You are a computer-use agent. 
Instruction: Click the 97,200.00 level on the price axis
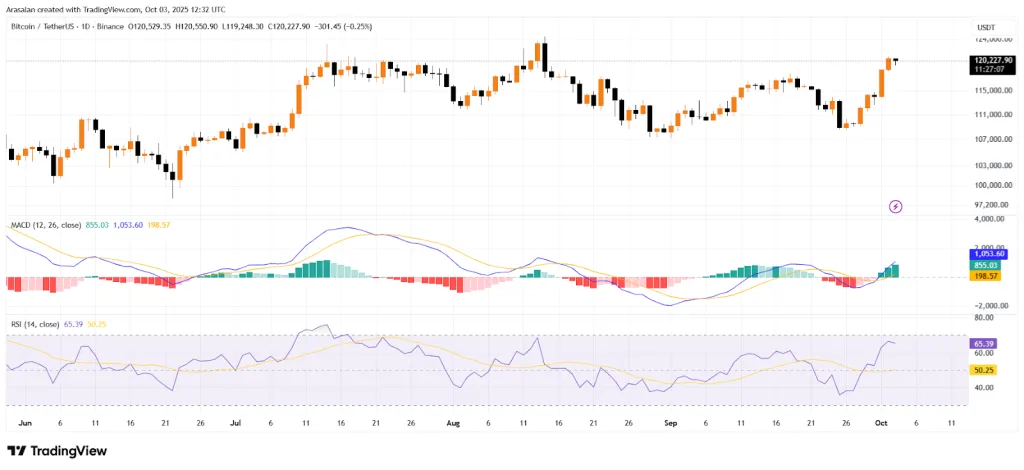point(990,204)
